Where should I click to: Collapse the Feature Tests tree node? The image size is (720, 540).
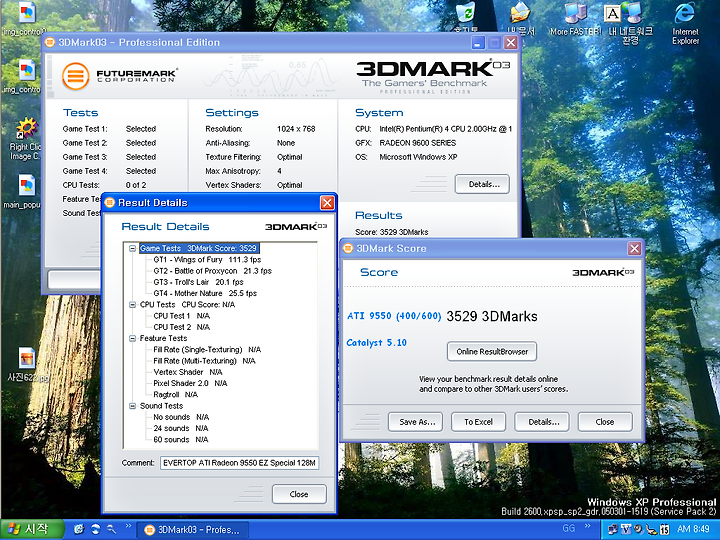tap(132, 338)
